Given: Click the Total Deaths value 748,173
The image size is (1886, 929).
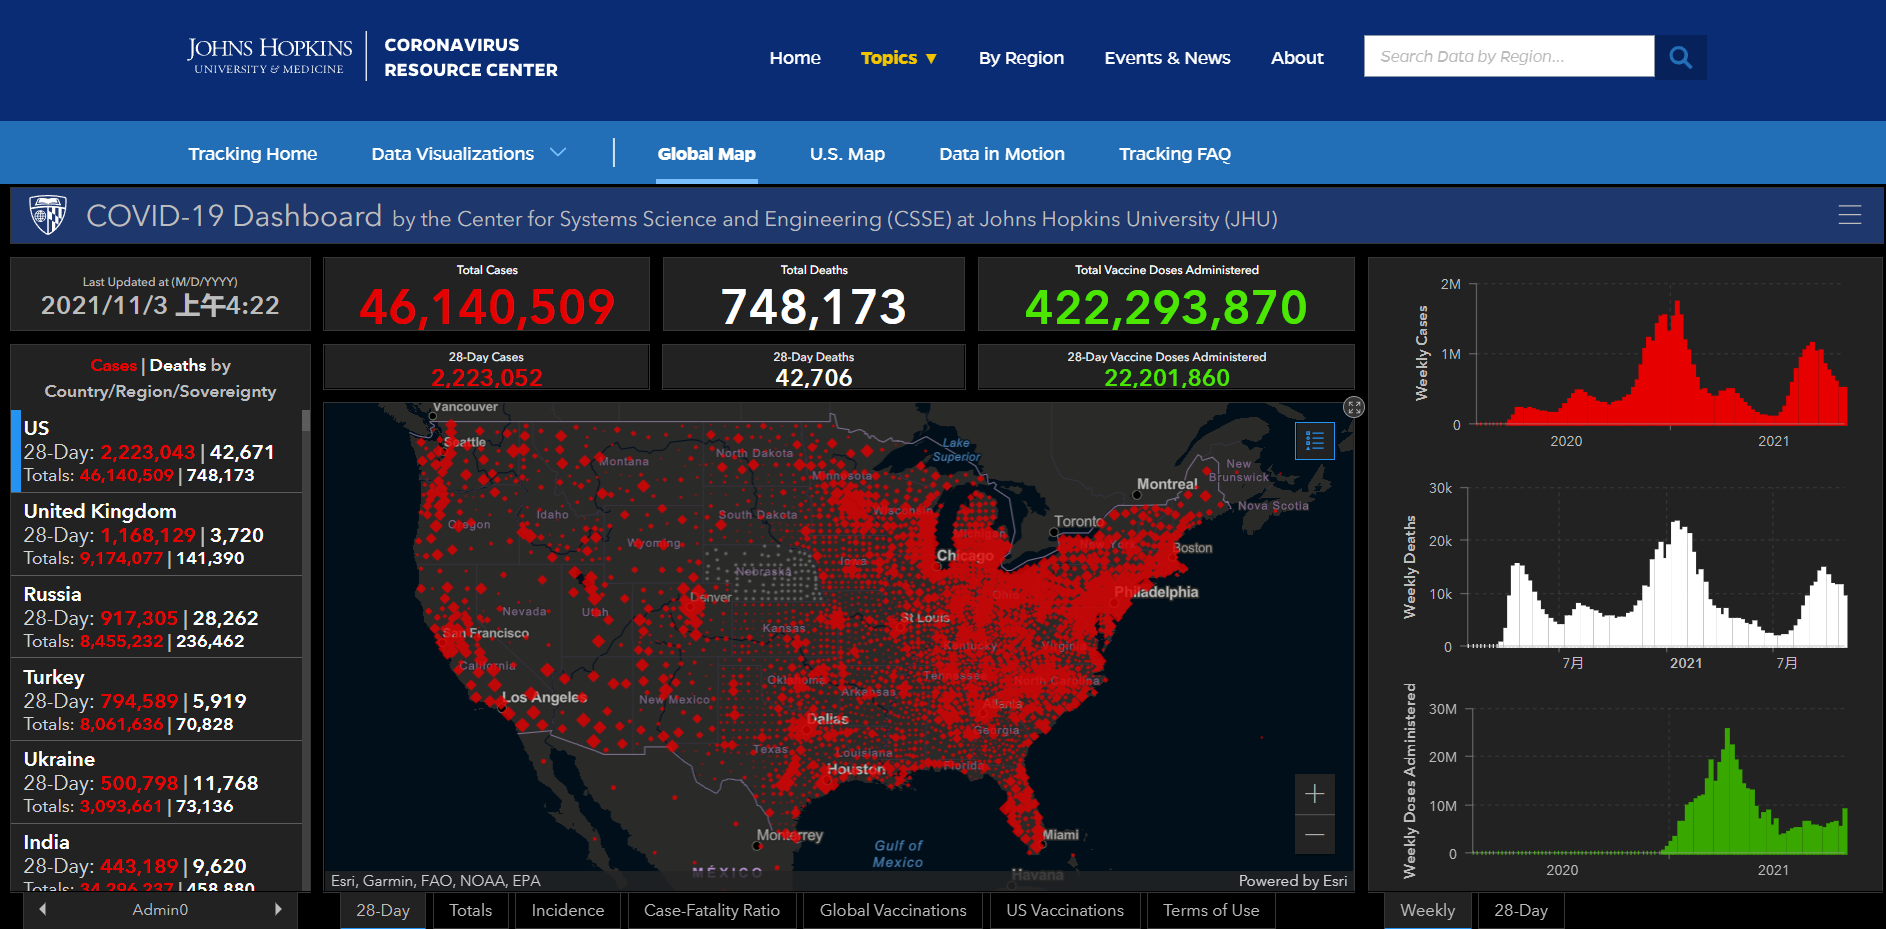Looking at the screenshot, I should pyautogui.click(x=814, y=306).
